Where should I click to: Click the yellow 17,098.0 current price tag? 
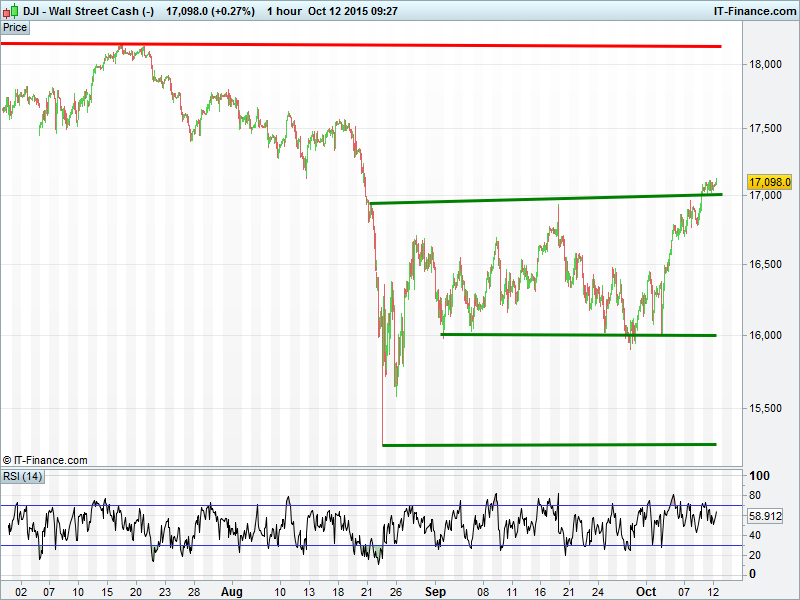[770, 182]
